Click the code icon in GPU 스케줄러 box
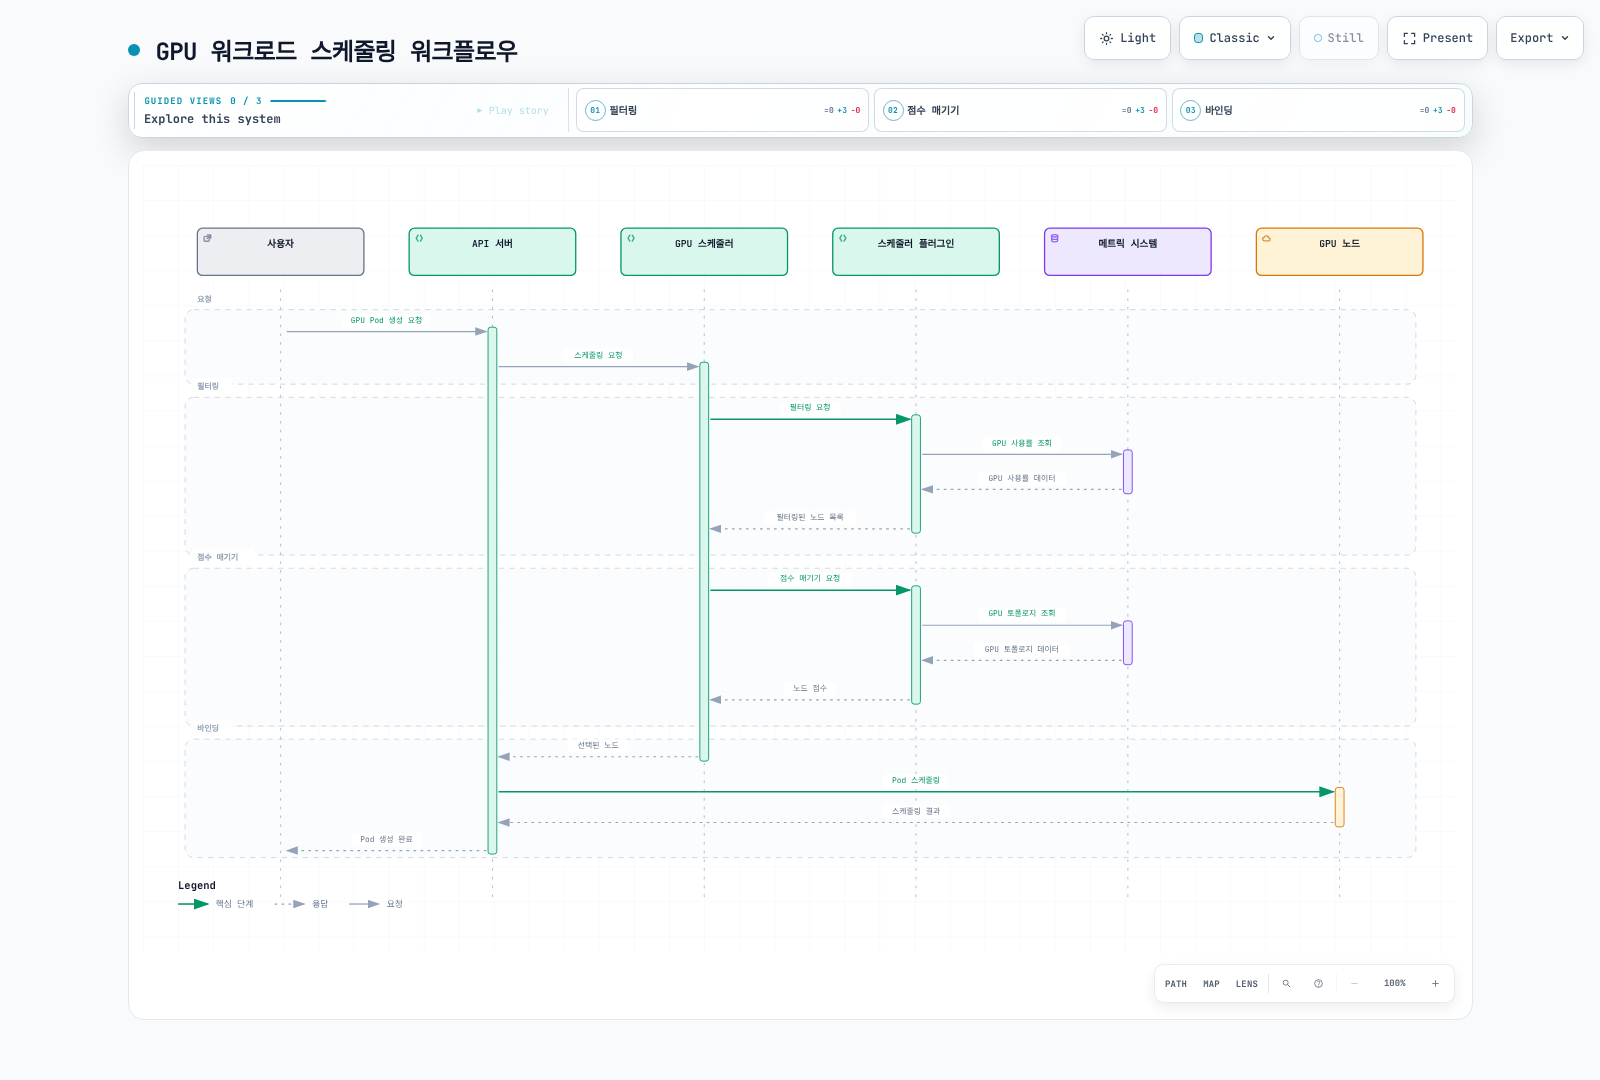 coord(631,238)
